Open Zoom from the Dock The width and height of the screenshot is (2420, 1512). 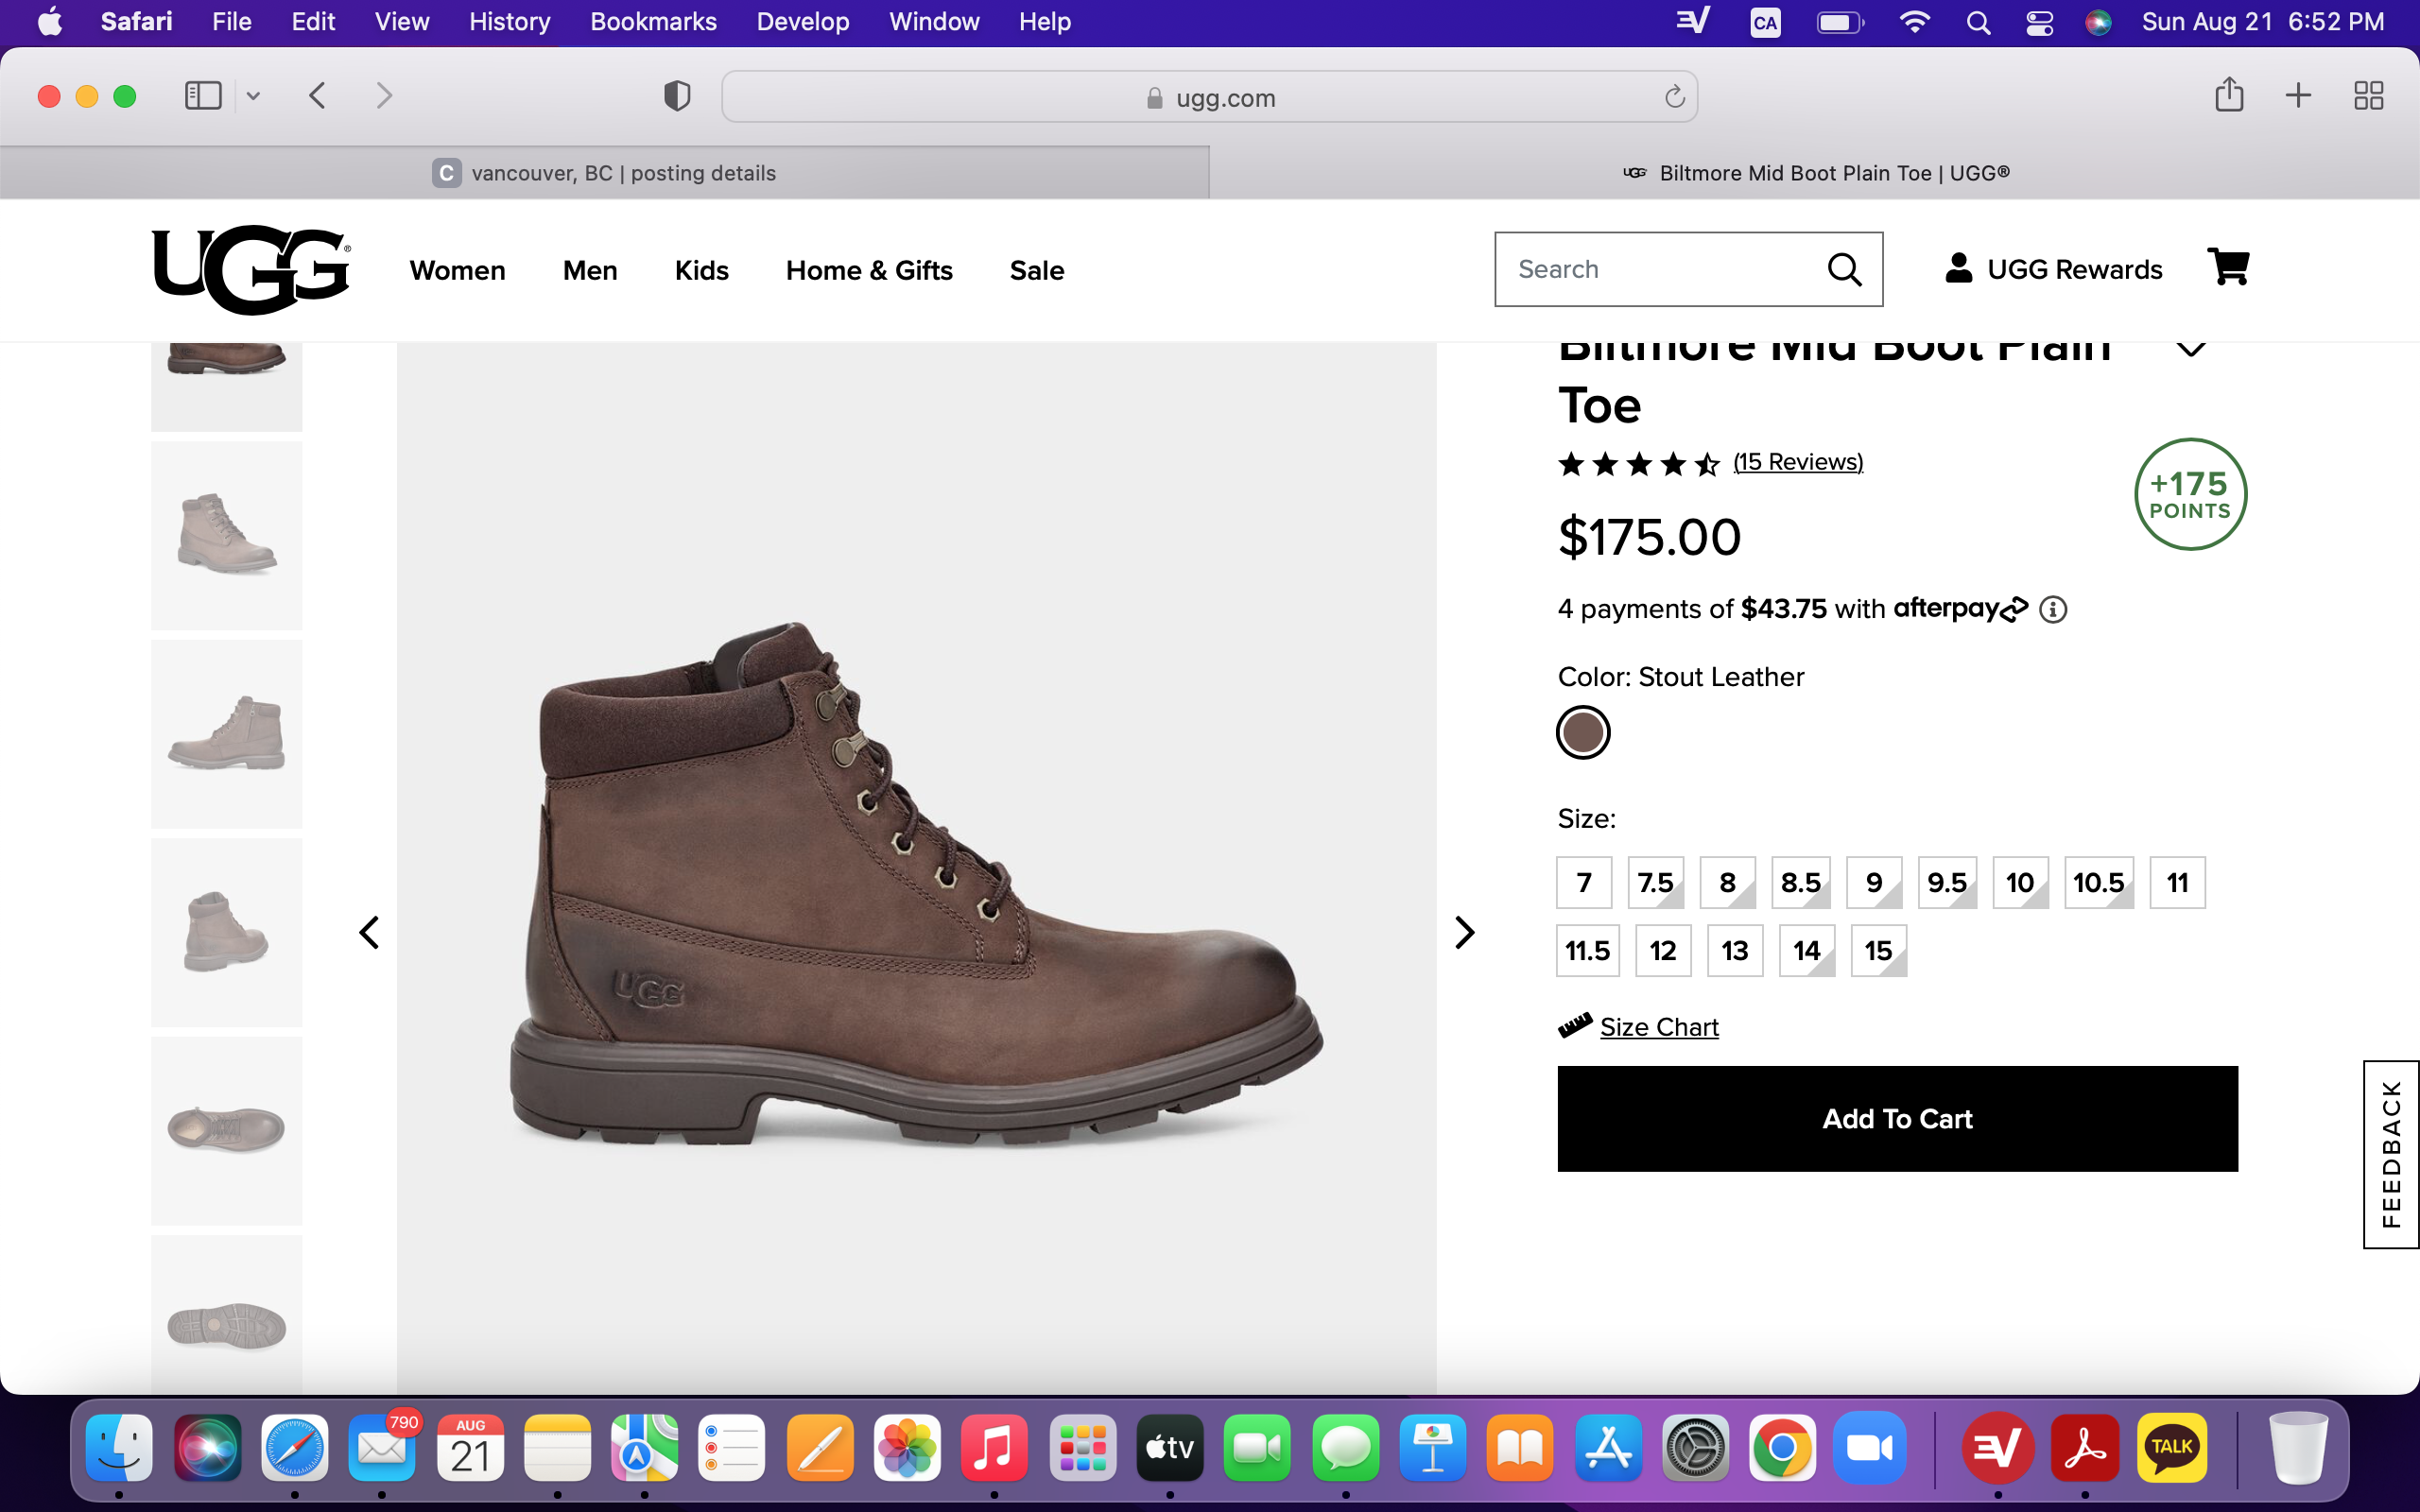(1869, 1447)
